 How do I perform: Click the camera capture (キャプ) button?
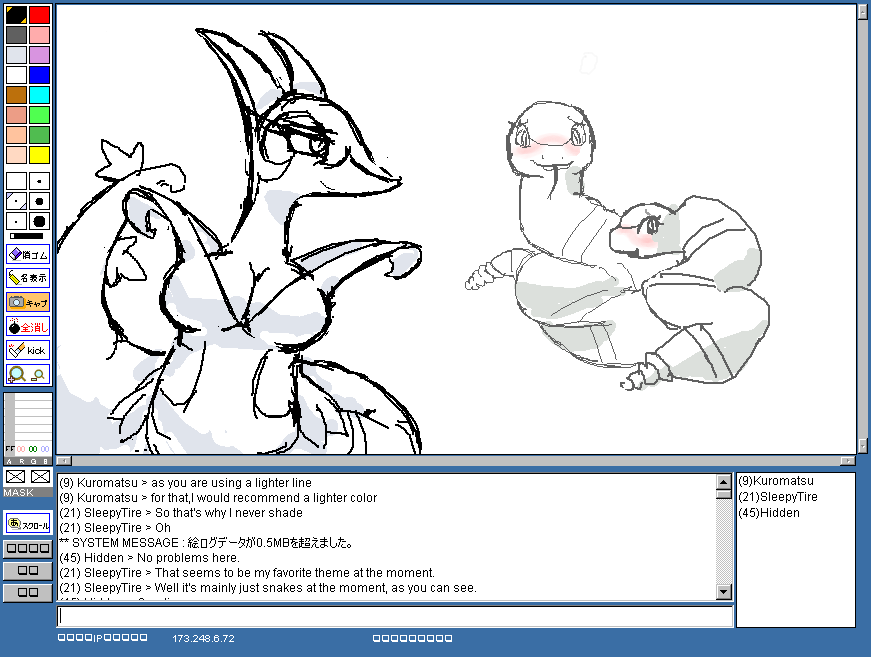pyautogui.click(x=28, y=302)
